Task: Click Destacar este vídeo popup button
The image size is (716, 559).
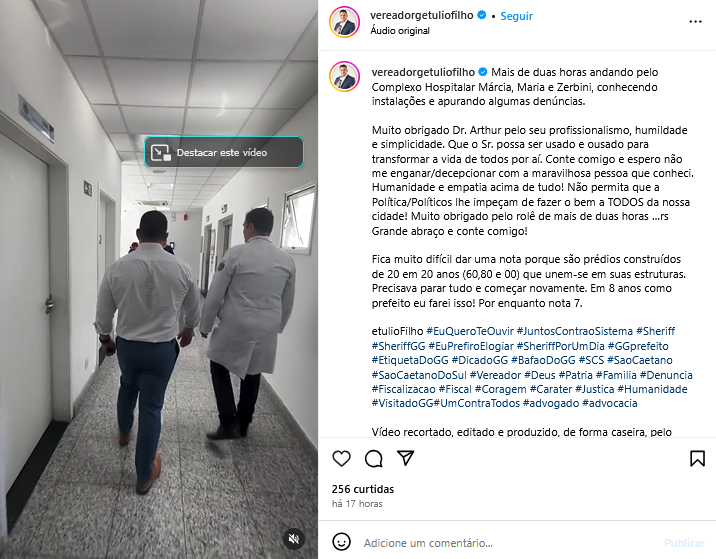Action: [x=224, y=152]
